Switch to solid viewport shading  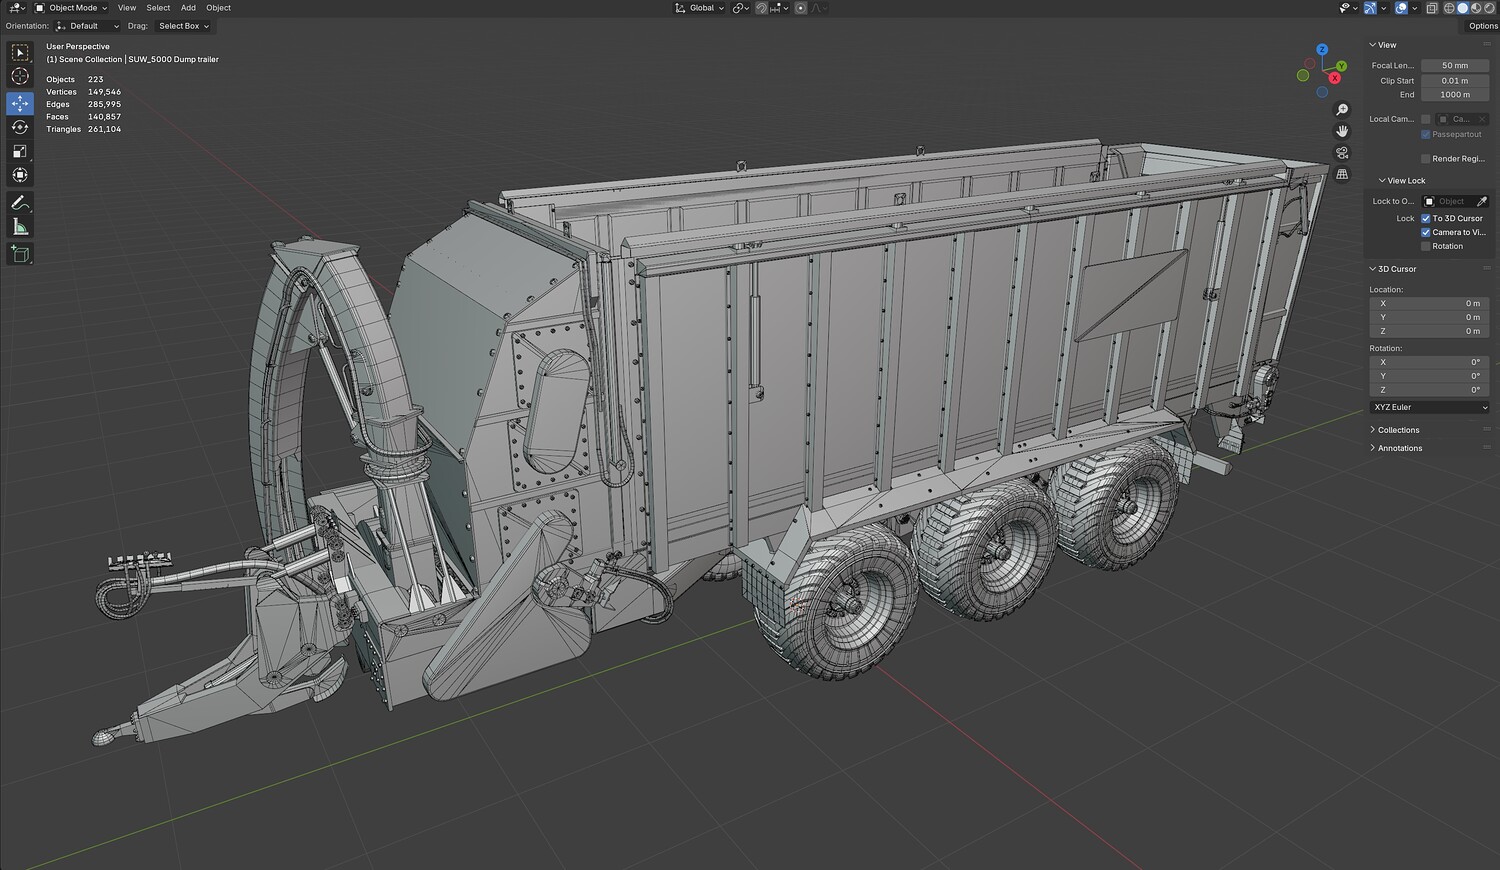point(1462,8)
